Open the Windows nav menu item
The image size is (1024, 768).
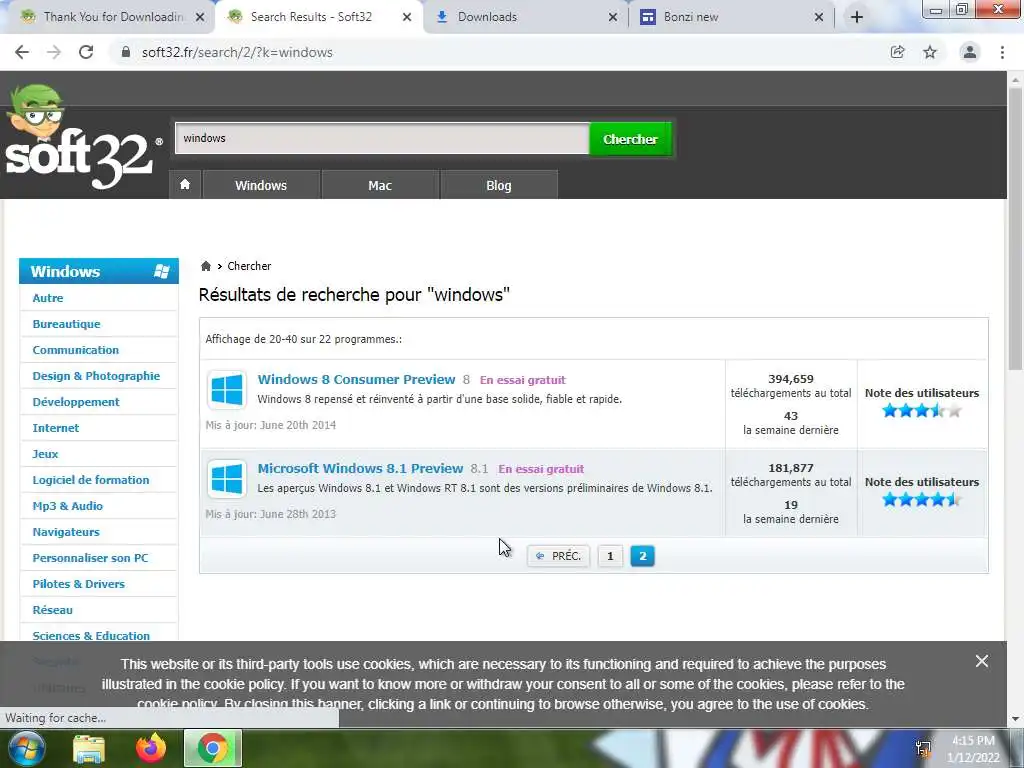[261, 185]
